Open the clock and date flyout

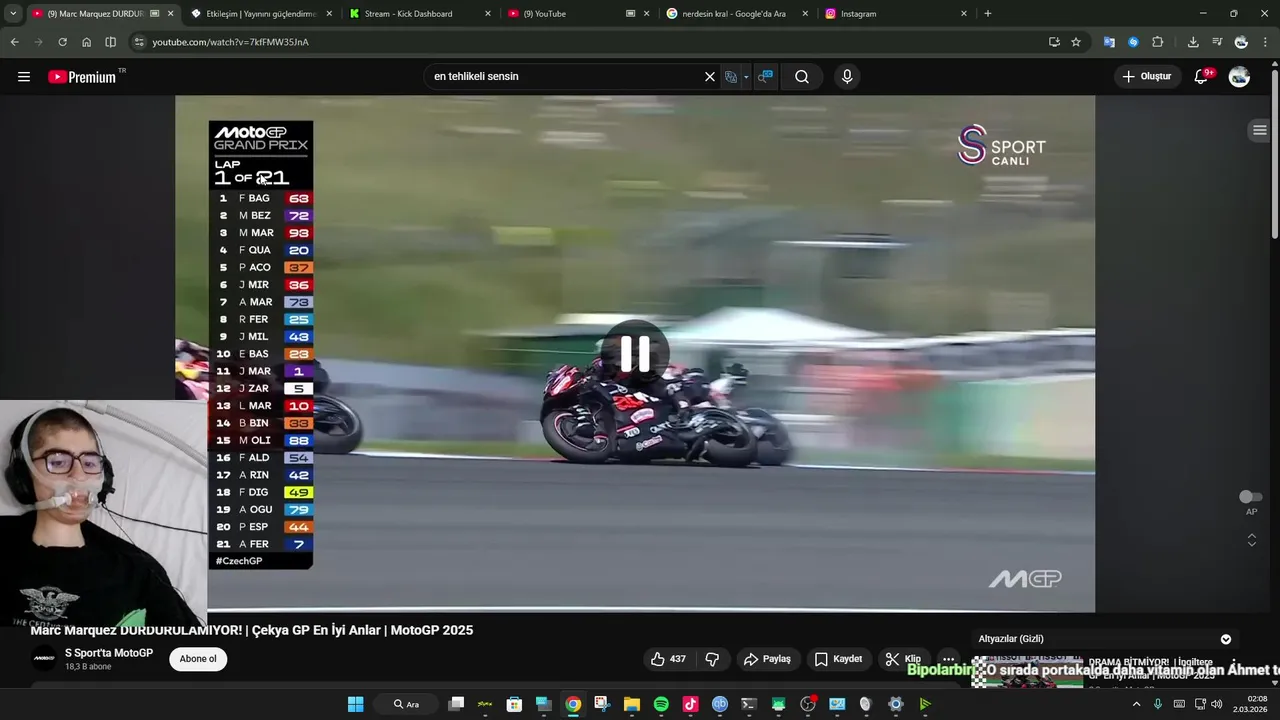tap(1250, 704)
